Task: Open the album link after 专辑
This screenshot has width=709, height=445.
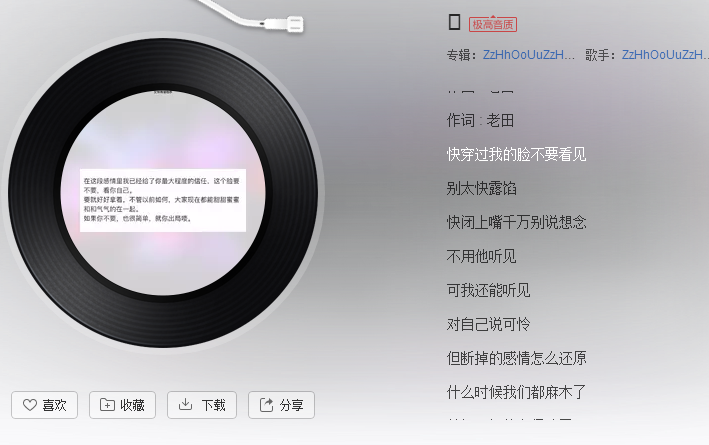Action: point(529,55)
